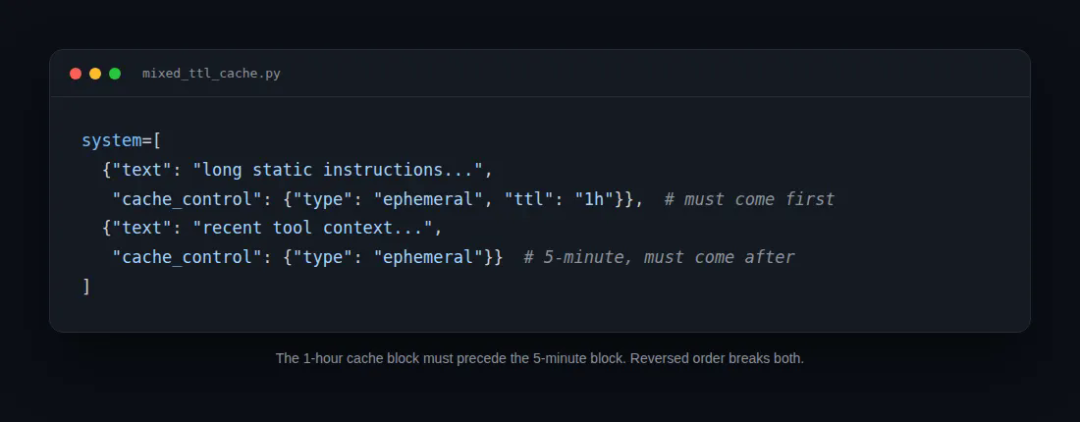Click the "1h" ttl value
This screenshot has height=422, width=1080.
coord(594,200)
